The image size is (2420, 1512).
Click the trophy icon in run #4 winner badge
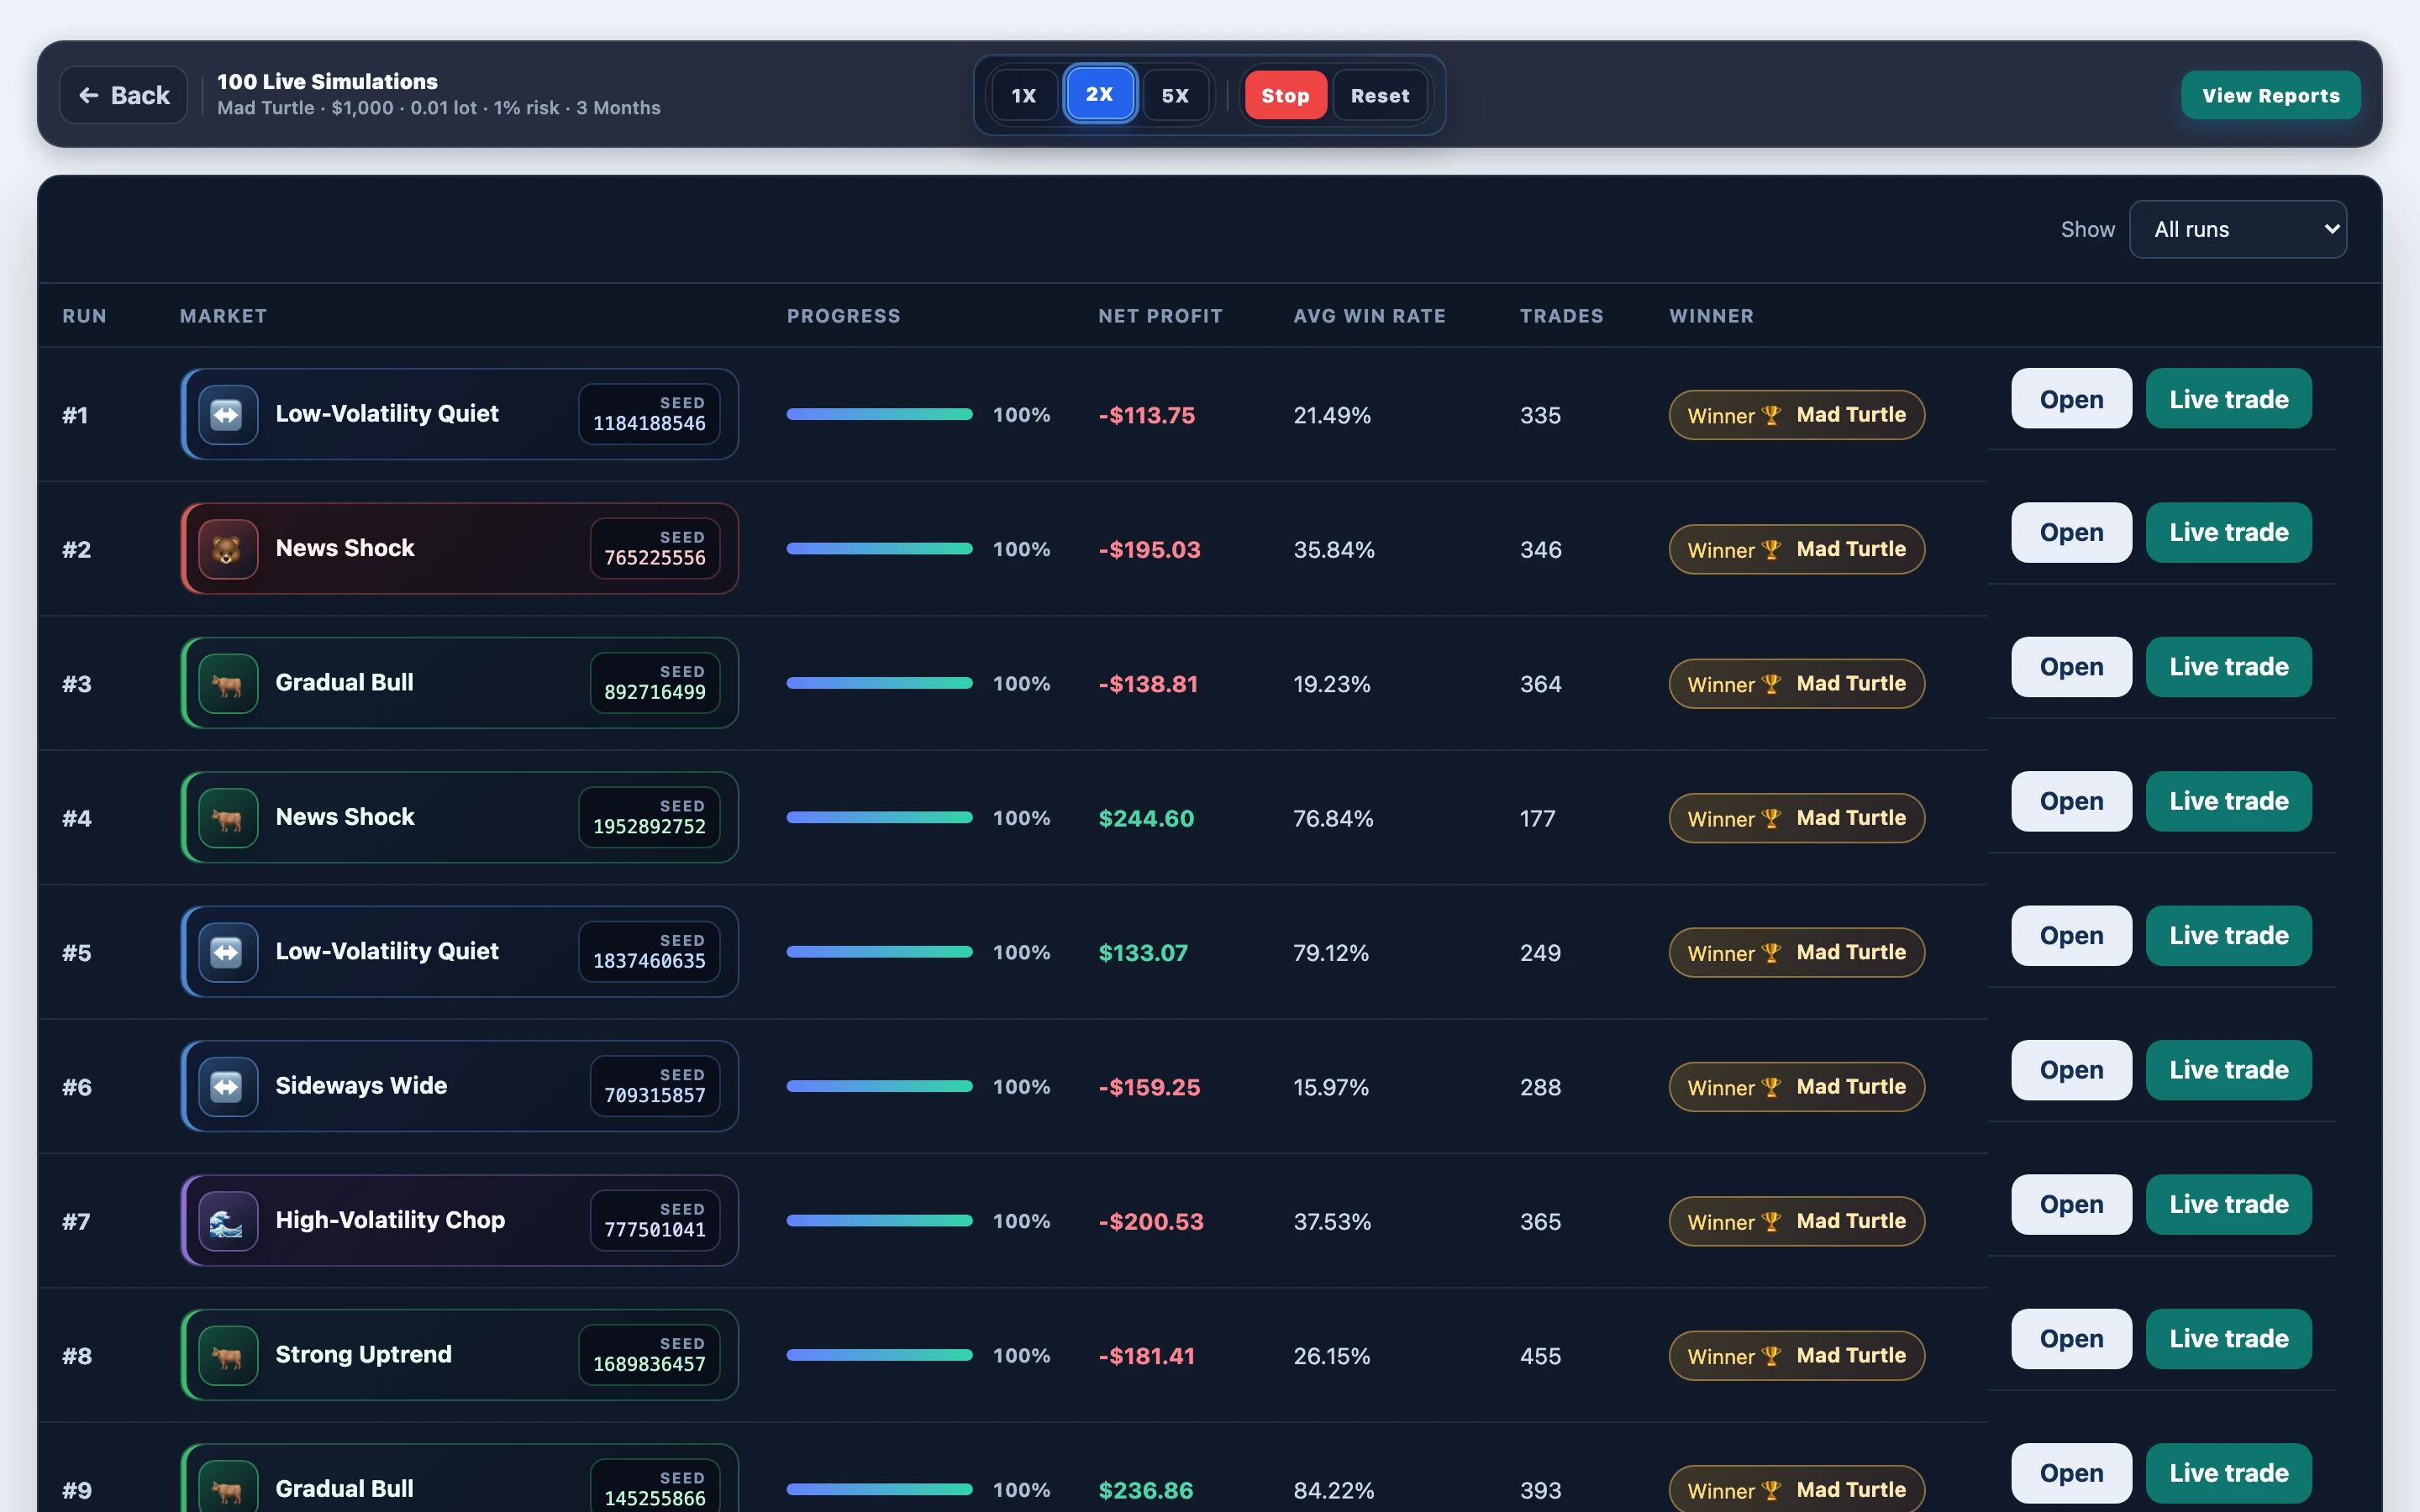point(1771,818)
